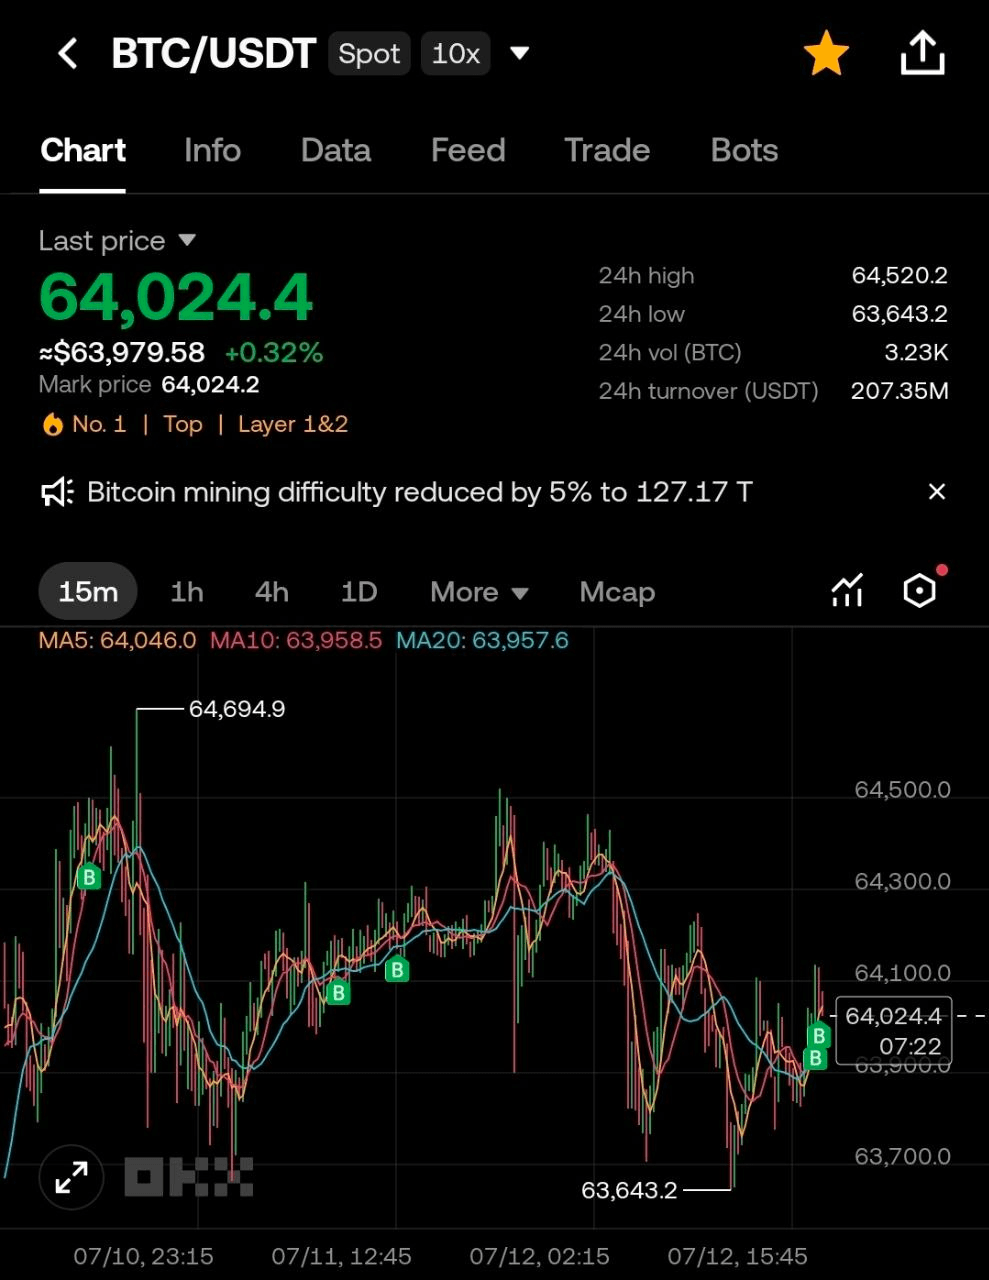Select the 15m timeframe
The height and width of the screenshot is (1280, 989).
click(x=88, y=592)
